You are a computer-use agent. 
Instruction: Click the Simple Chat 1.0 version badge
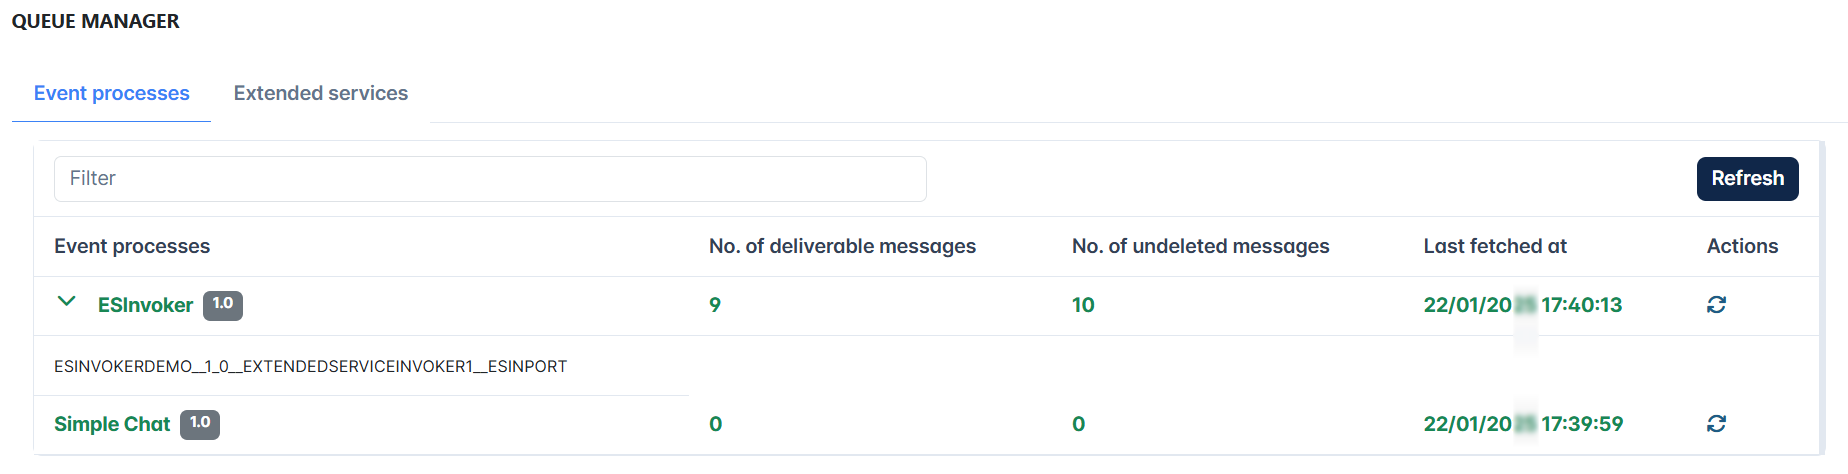pyautogui.click(x=200, y=424)
